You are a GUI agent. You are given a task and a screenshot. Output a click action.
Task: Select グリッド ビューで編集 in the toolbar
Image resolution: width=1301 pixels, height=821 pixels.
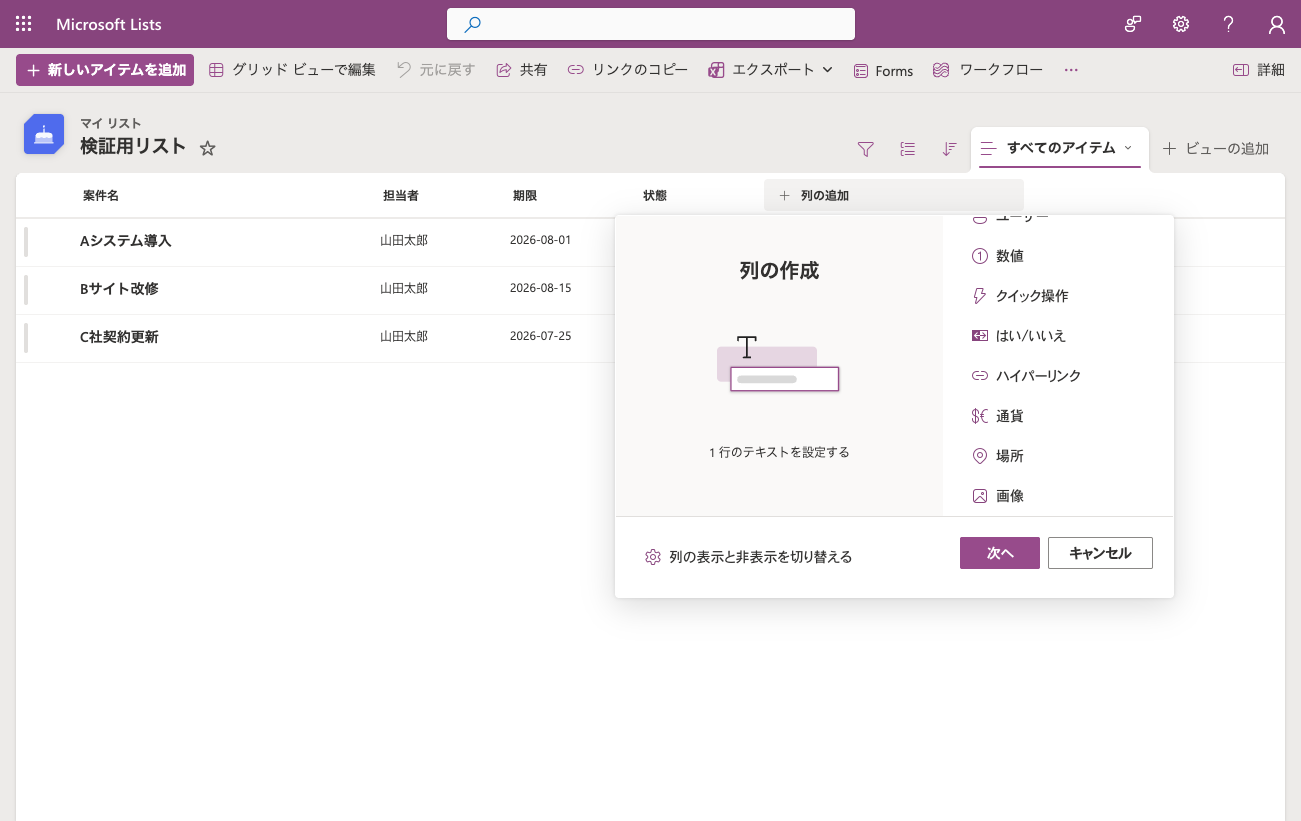pos(292,70)
